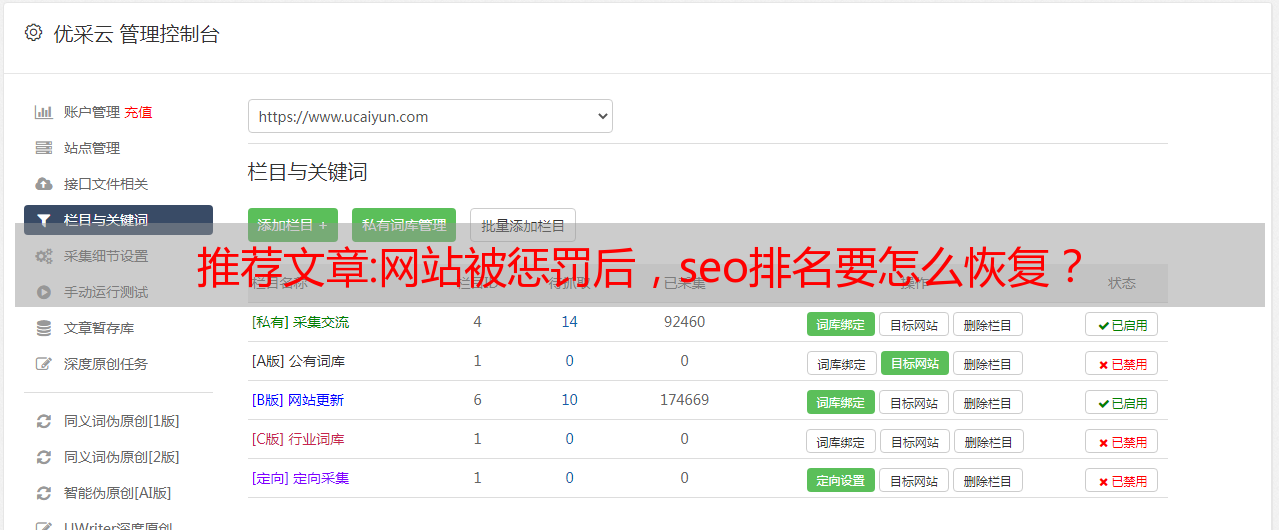Viewport: 1279px width, 530px height.
Task: Toggle 已禁用 status for 定向采集
Action: point(1122,480)
